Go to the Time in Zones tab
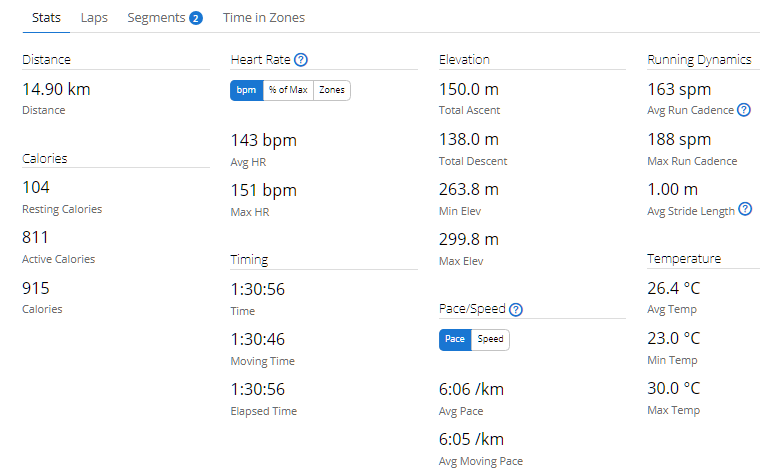 [x=264, y=18]
